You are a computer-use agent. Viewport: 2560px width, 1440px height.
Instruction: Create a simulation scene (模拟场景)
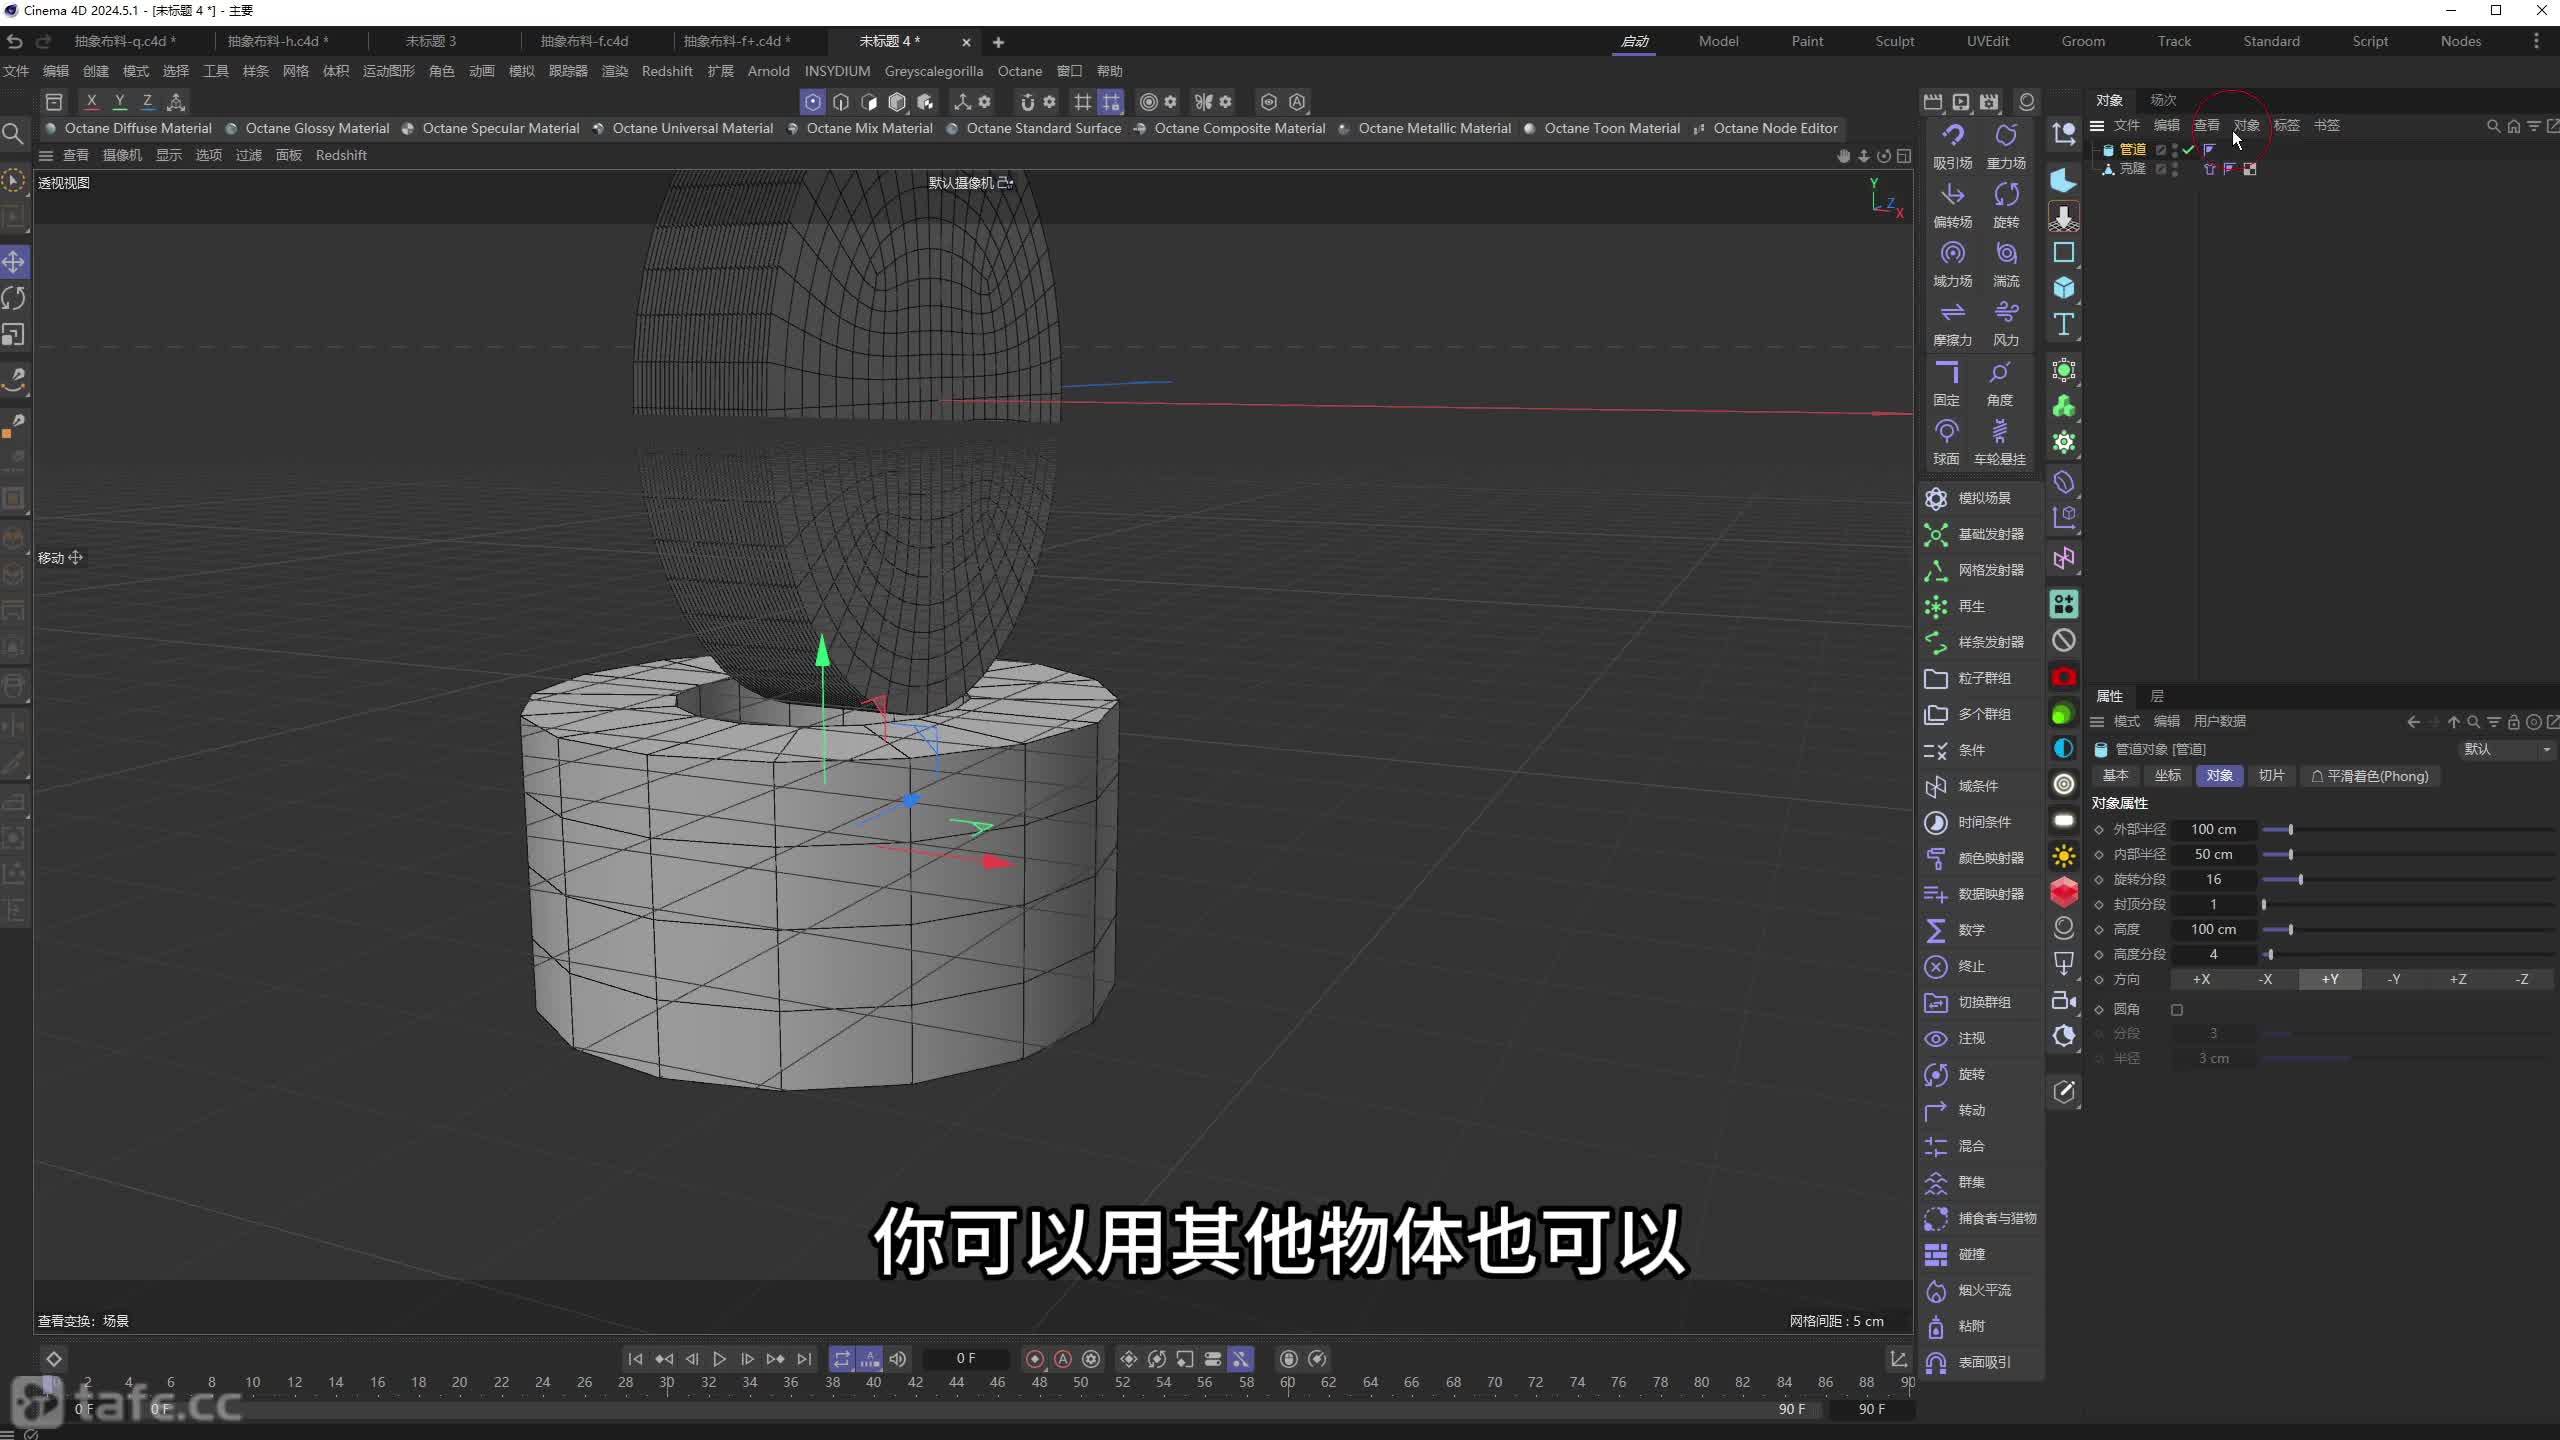[1980, 498]
